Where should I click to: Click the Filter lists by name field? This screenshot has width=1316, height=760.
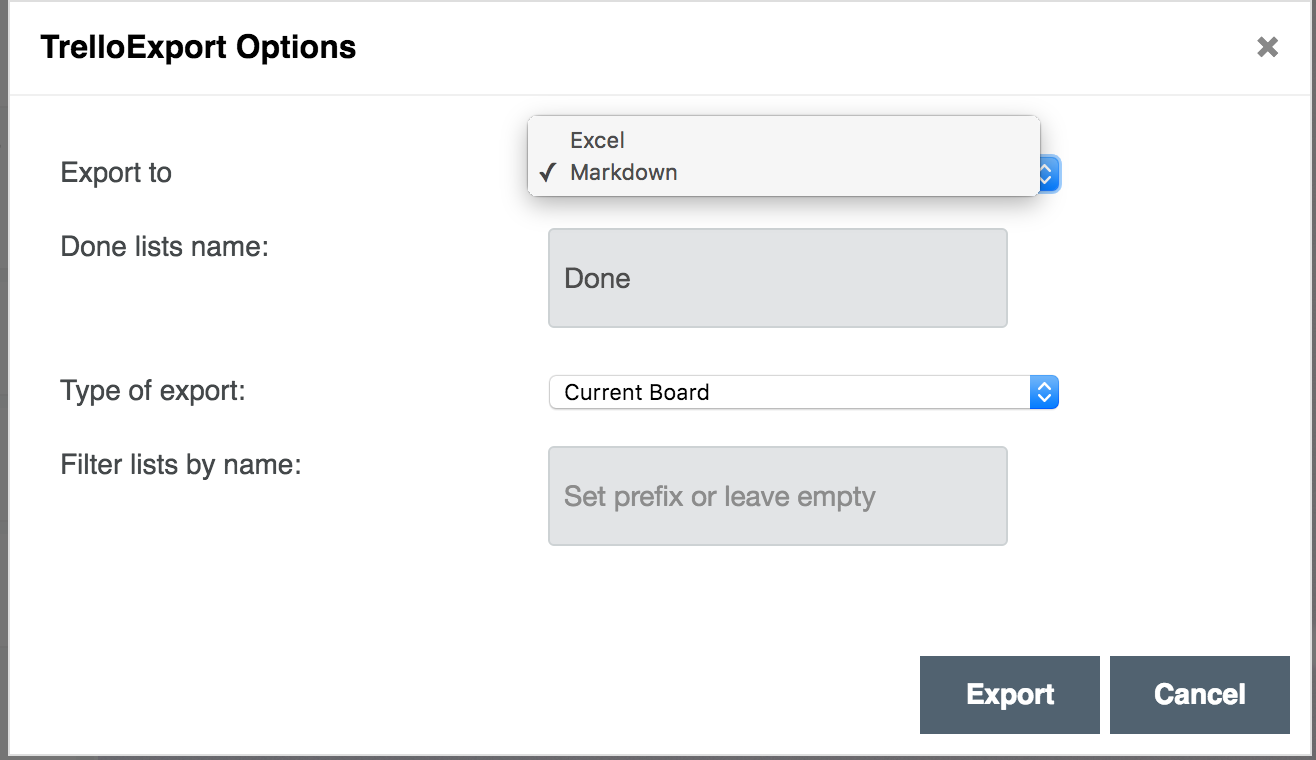(x=777, y=496)
